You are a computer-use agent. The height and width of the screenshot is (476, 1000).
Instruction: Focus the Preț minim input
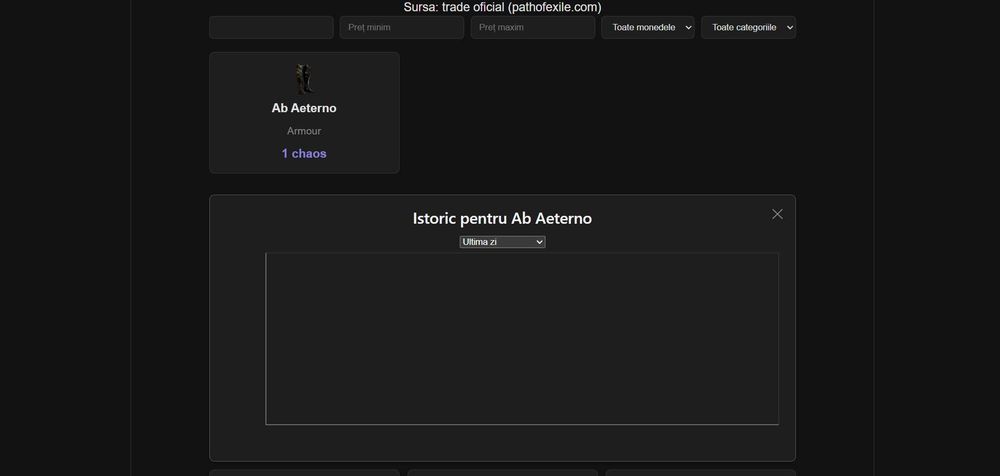[x=402, y=27]
